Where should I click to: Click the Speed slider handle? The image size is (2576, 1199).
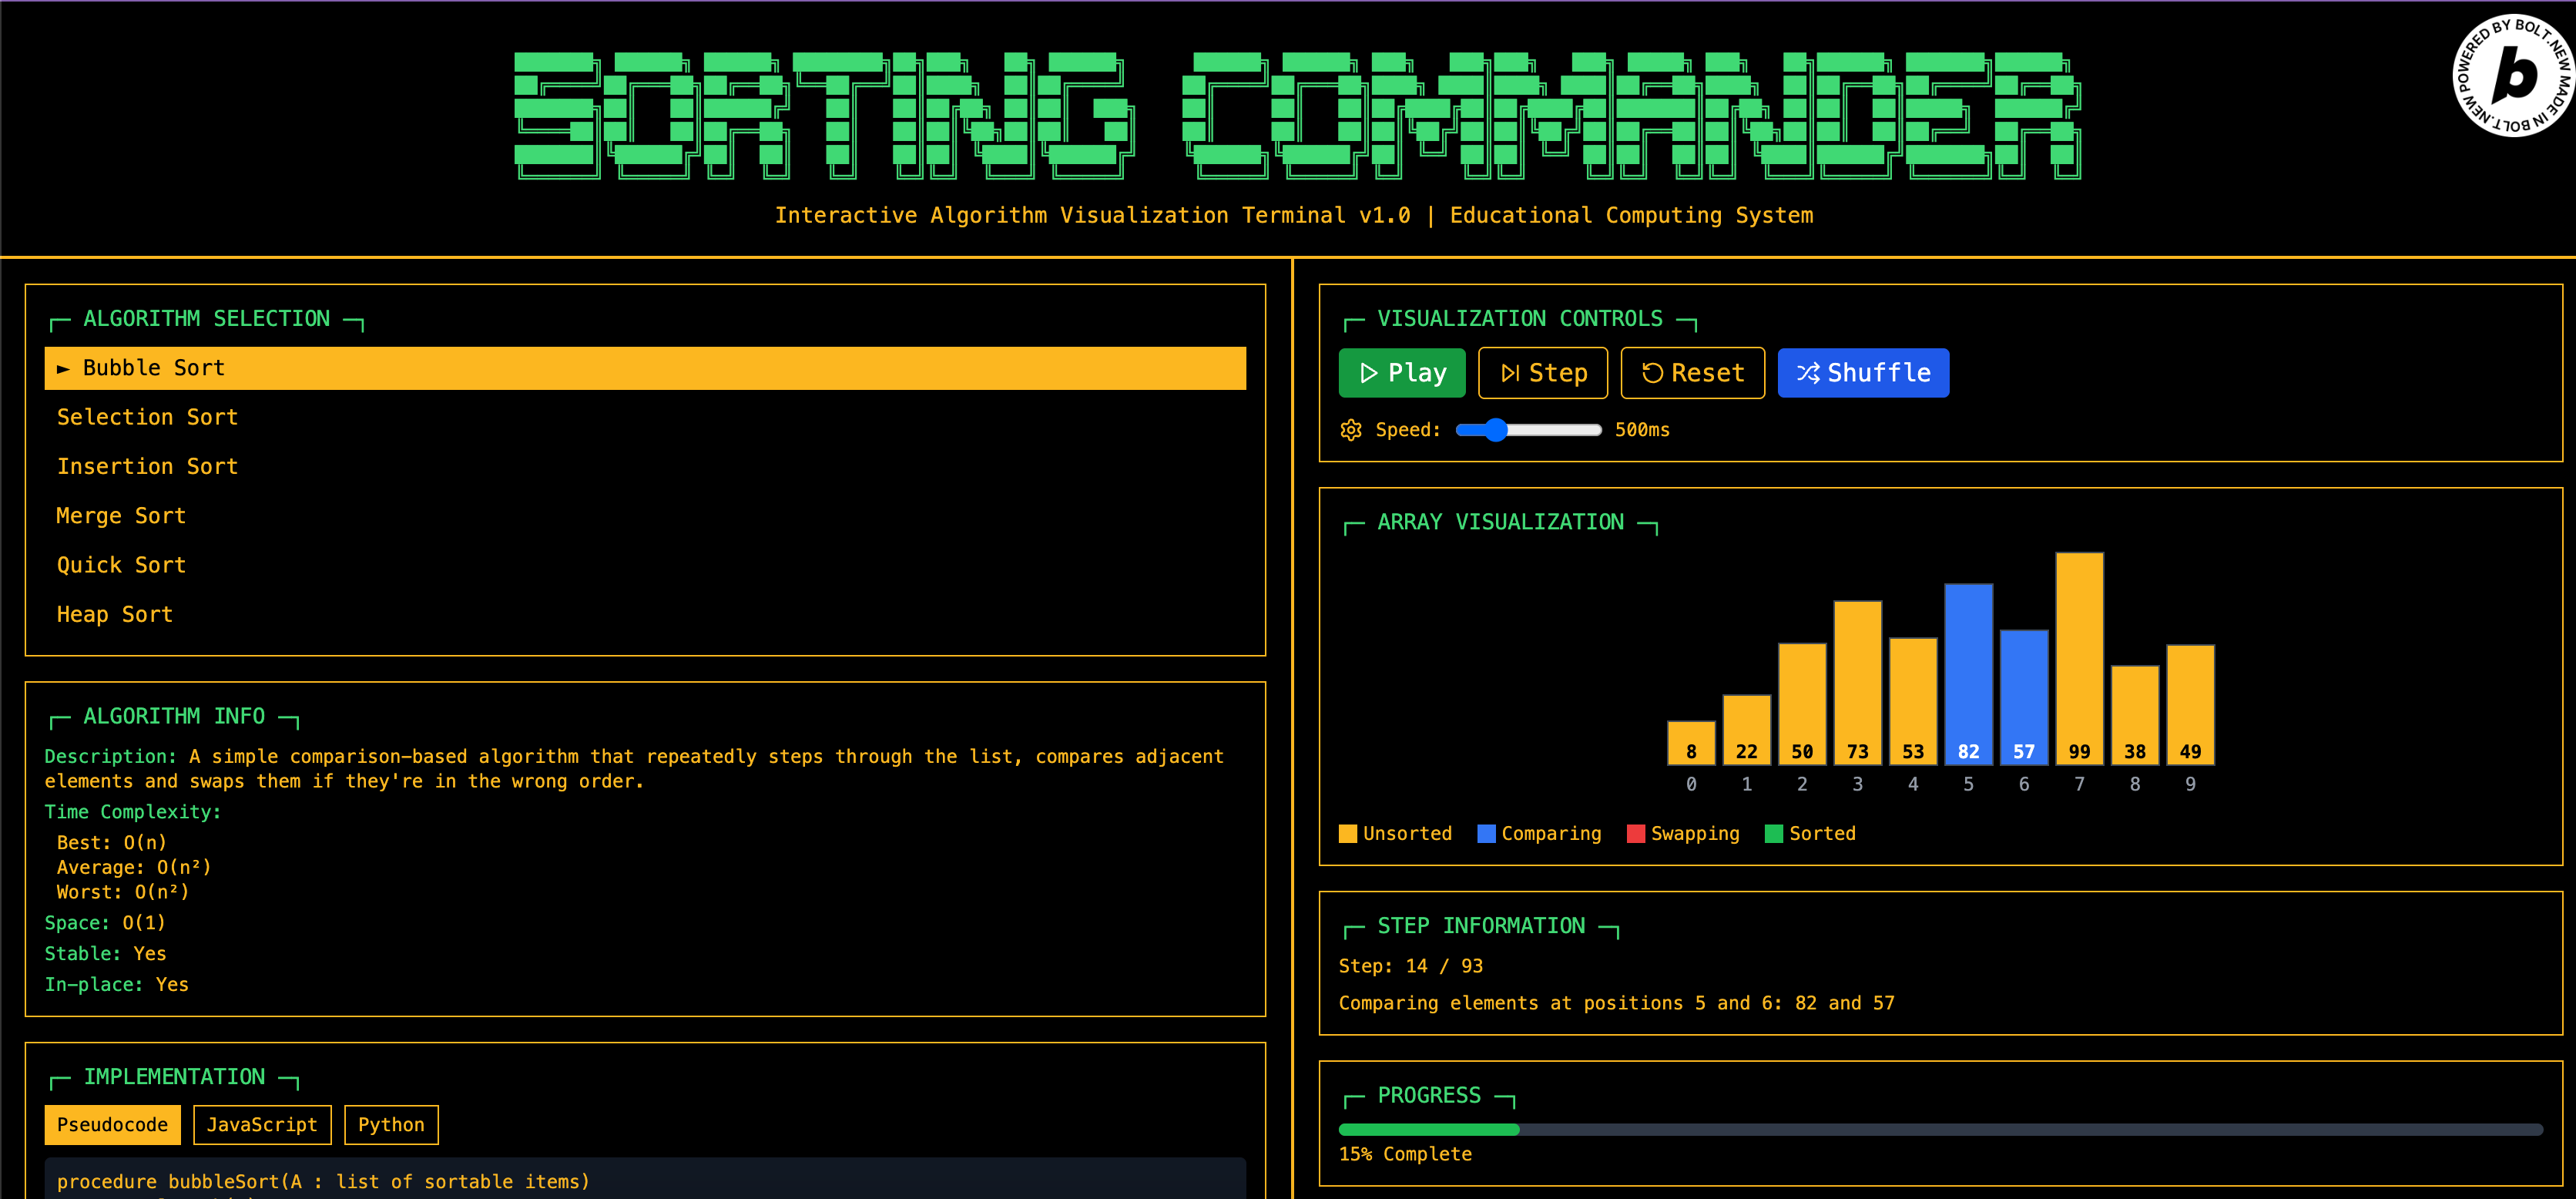[x=1495, y=430]
